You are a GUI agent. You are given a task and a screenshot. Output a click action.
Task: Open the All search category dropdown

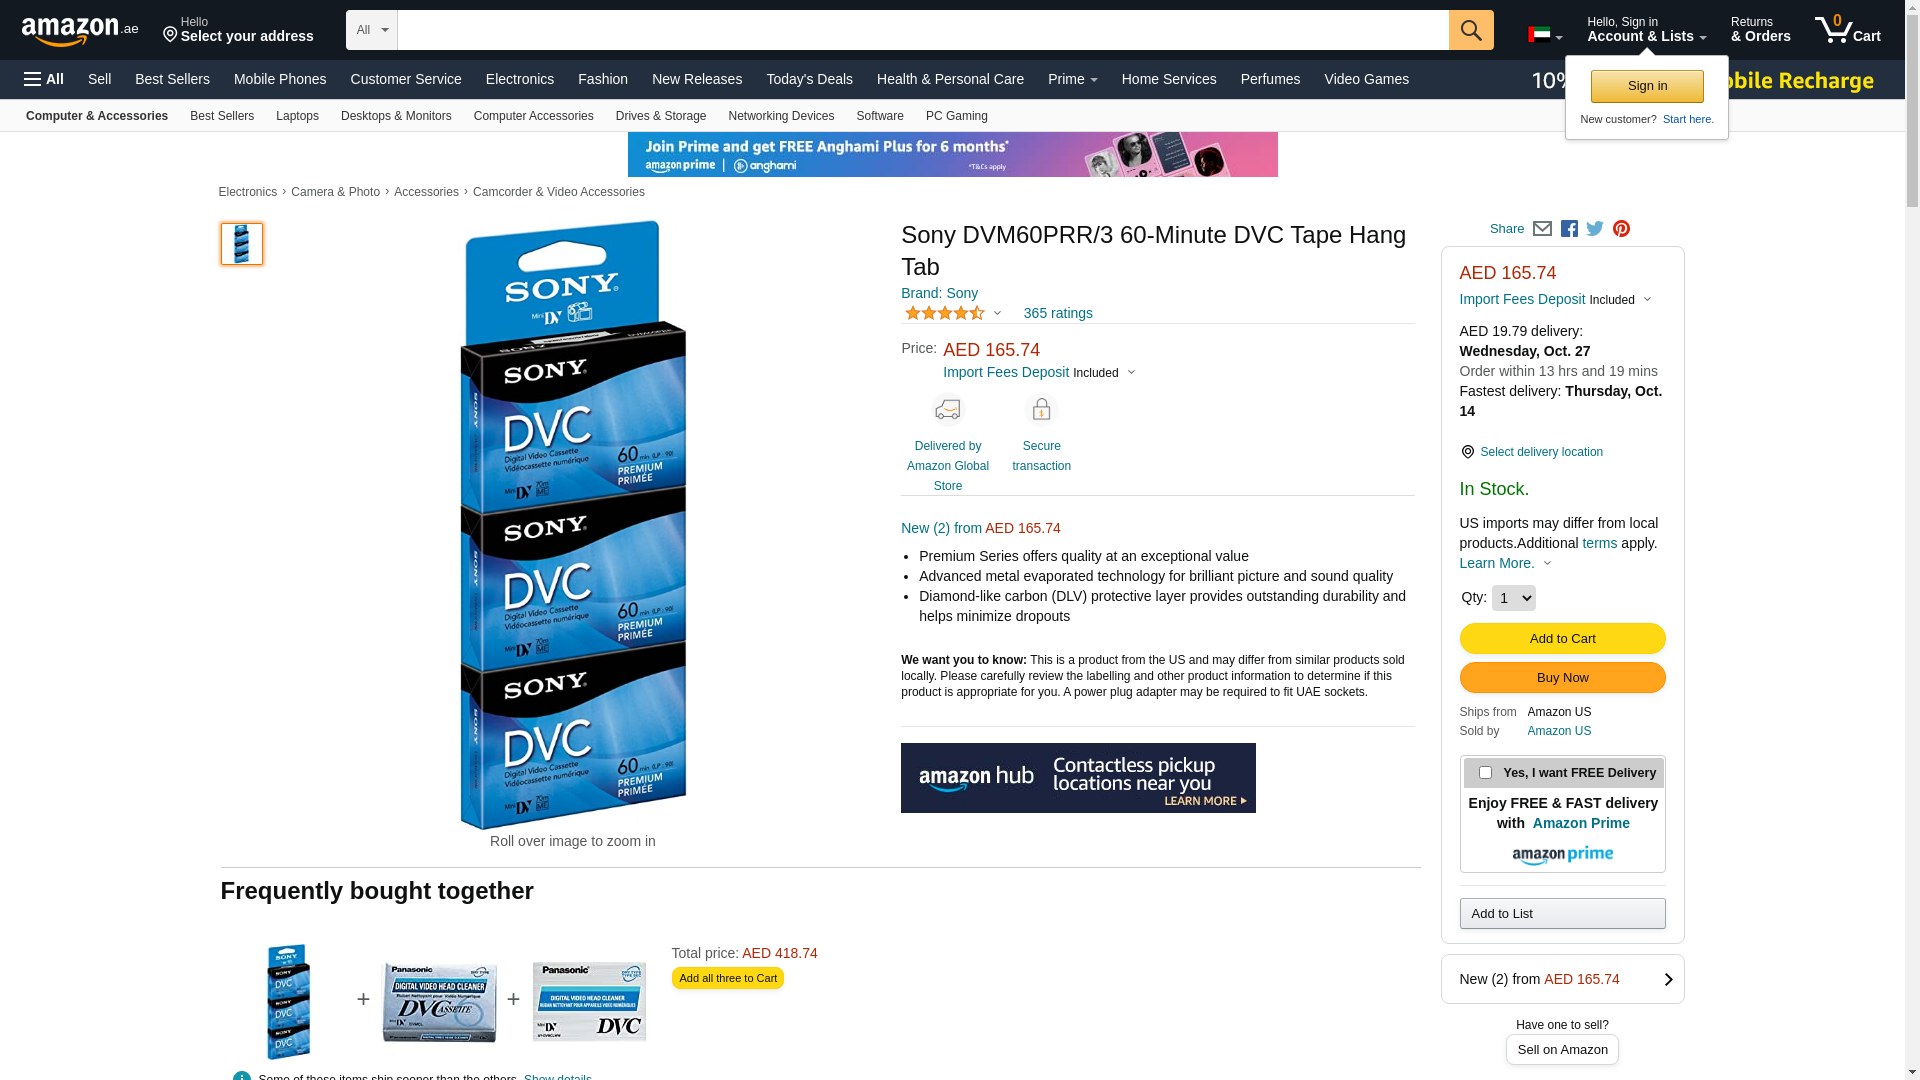[371, 30]
